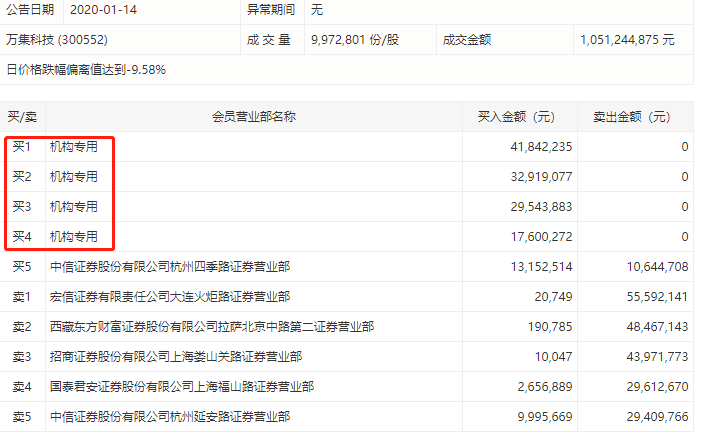Click the 买入金额（元） column header
Viewport: 702px width, 435px height.
[519, 117]
